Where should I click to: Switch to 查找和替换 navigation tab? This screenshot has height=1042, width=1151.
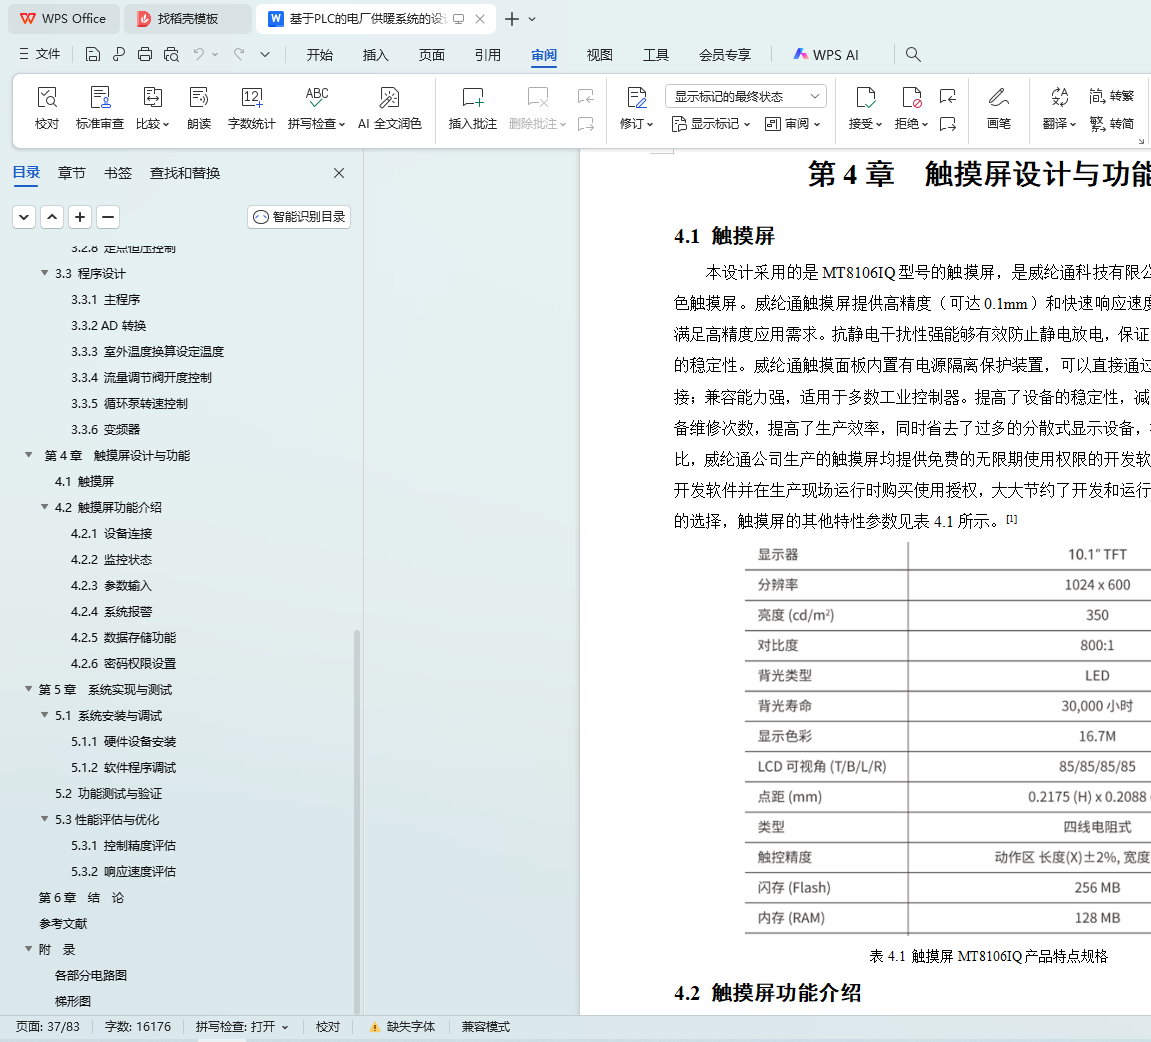point(185,173)
